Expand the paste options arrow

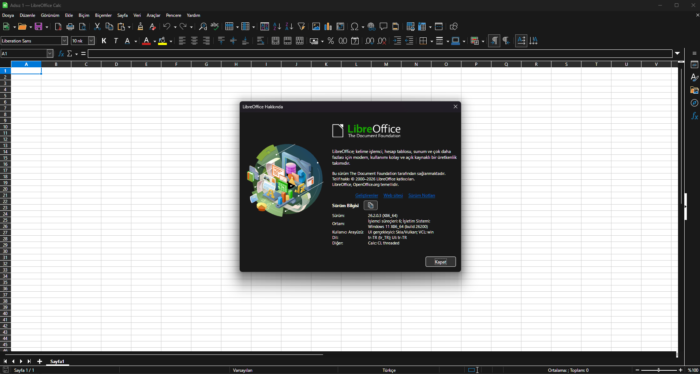click(129, 27)
